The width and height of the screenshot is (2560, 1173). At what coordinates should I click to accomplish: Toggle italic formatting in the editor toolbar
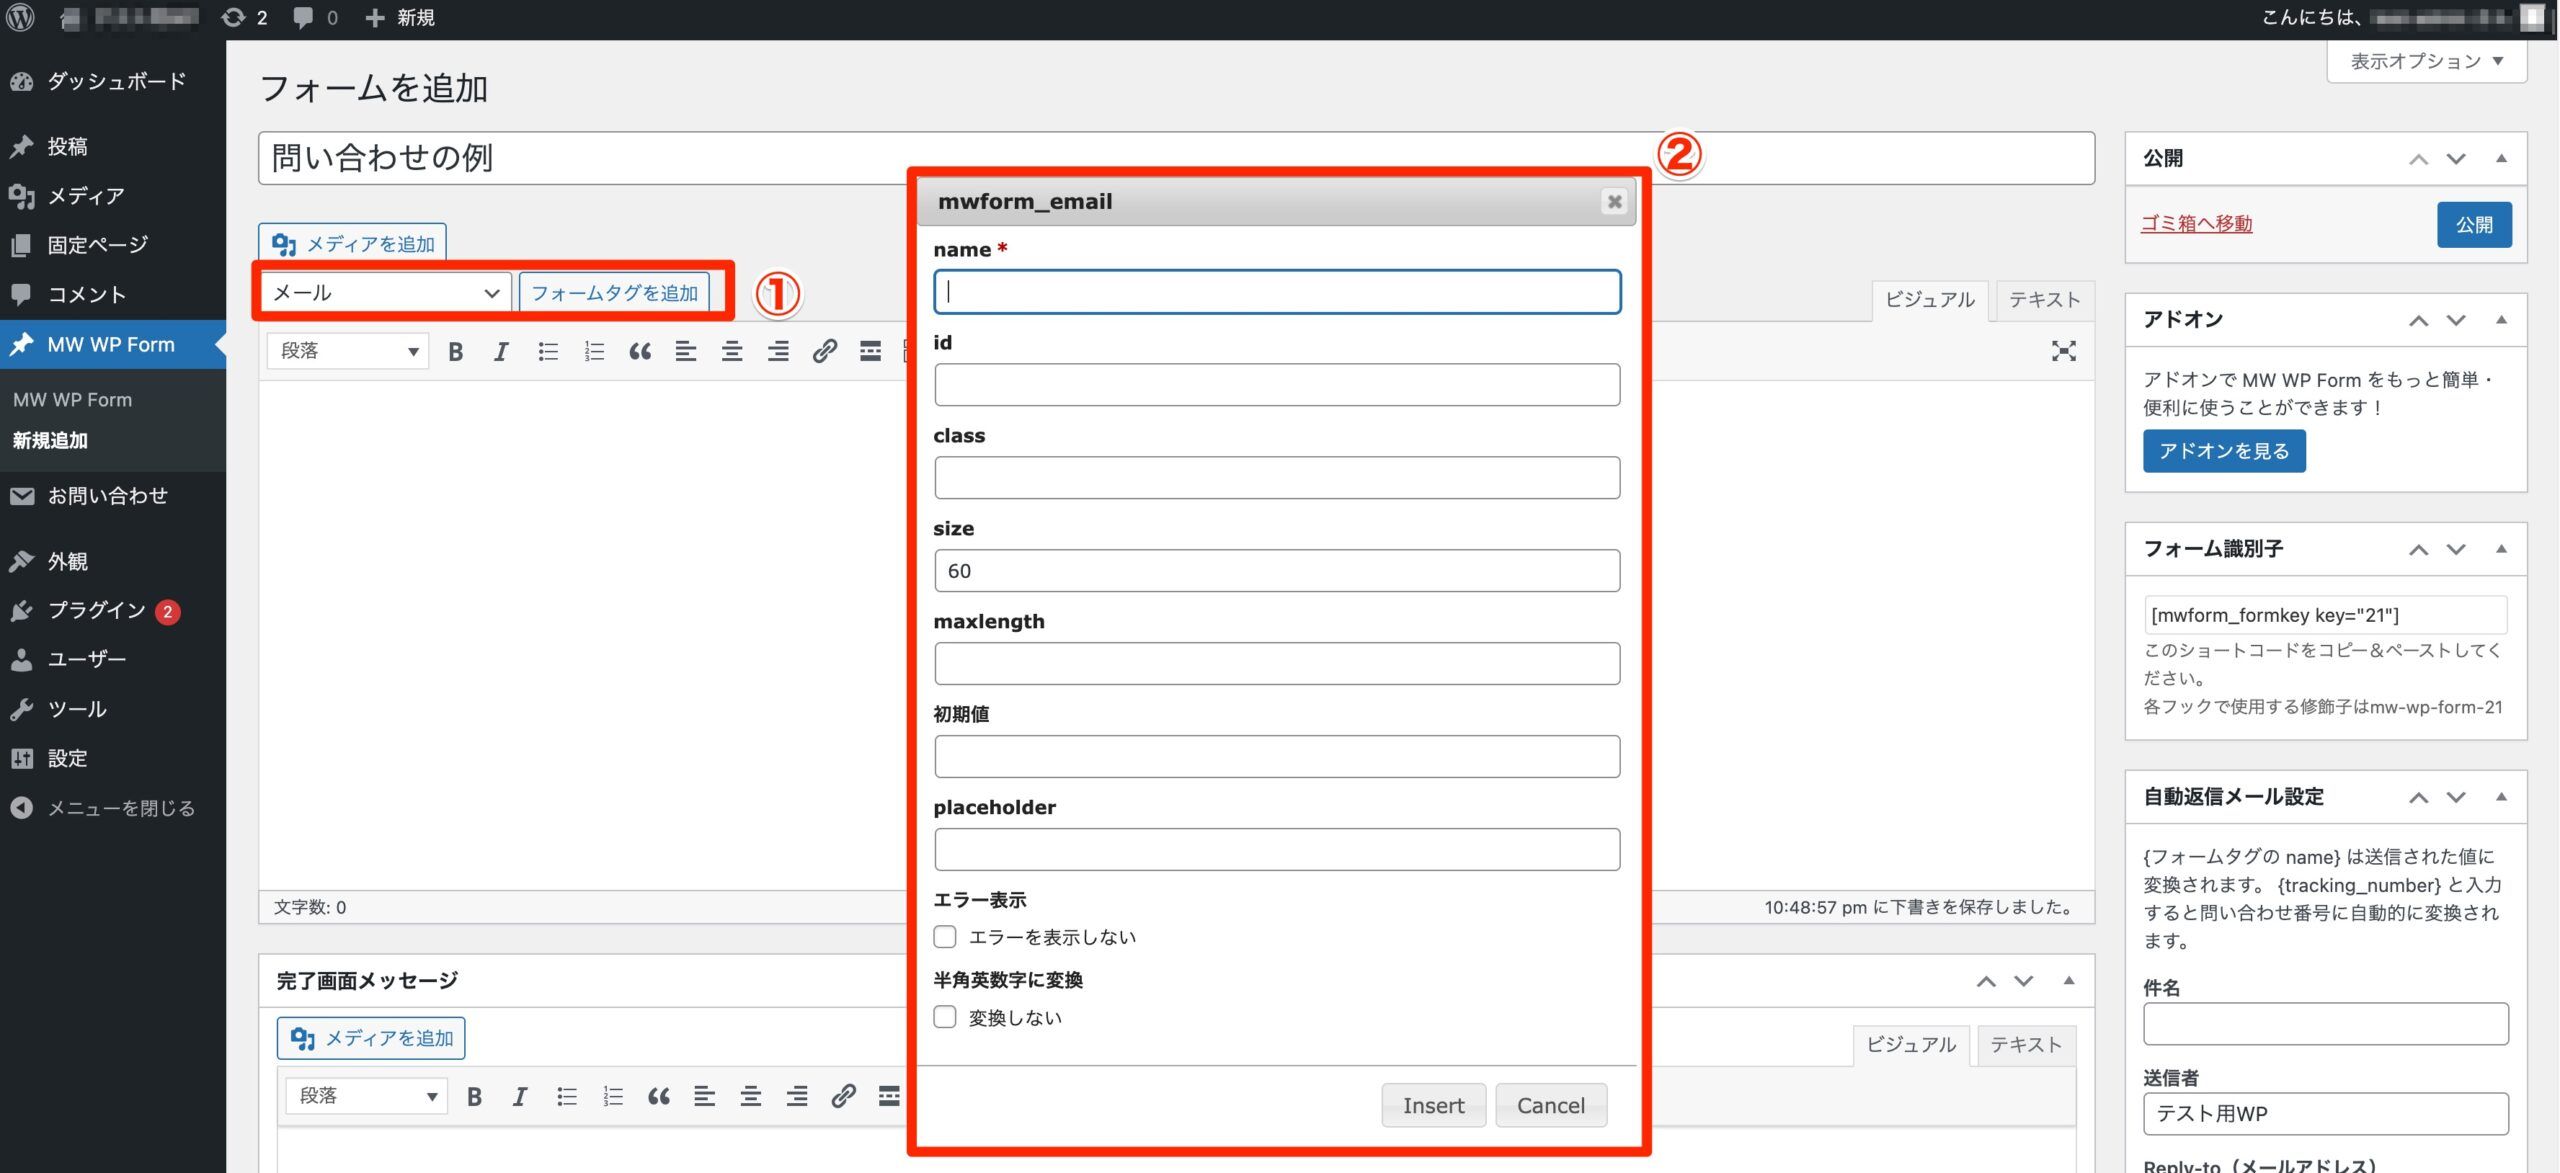coord(500,351)
